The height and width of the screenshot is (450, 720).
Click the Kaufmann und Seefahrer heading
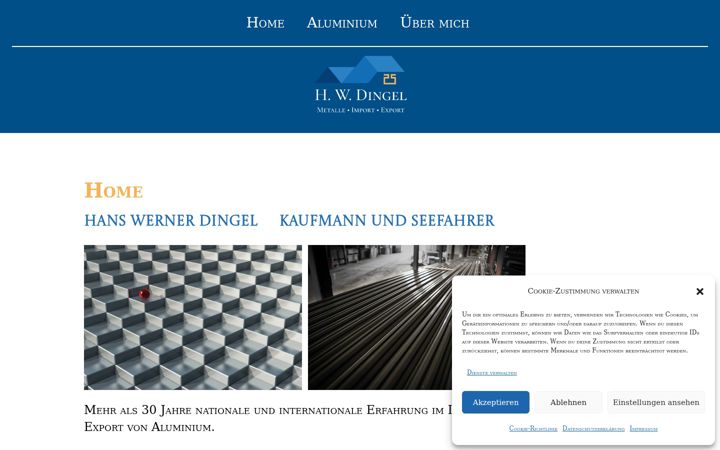click(387, 220)
